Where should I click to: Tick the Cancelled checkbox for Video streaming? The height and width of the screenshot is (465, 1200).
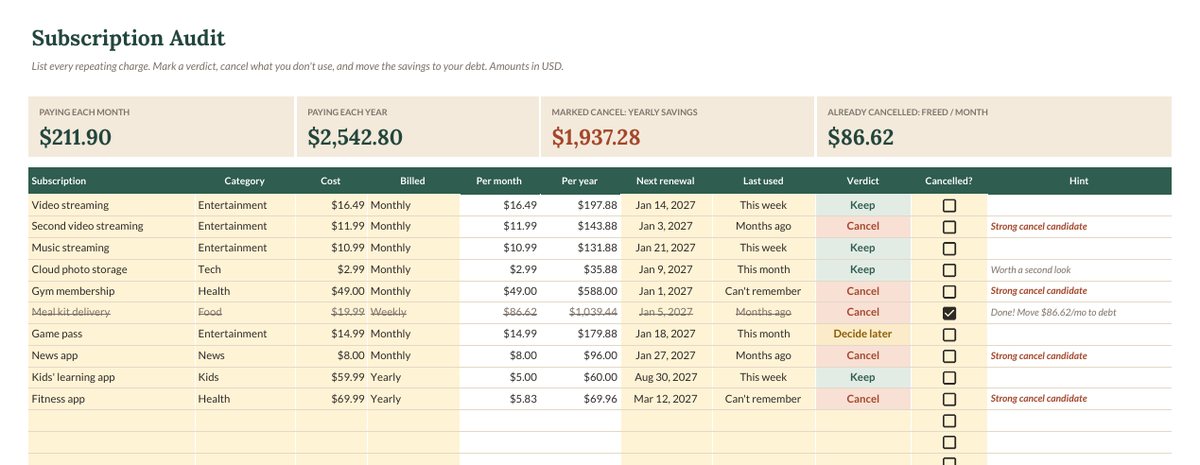point(949,205)
